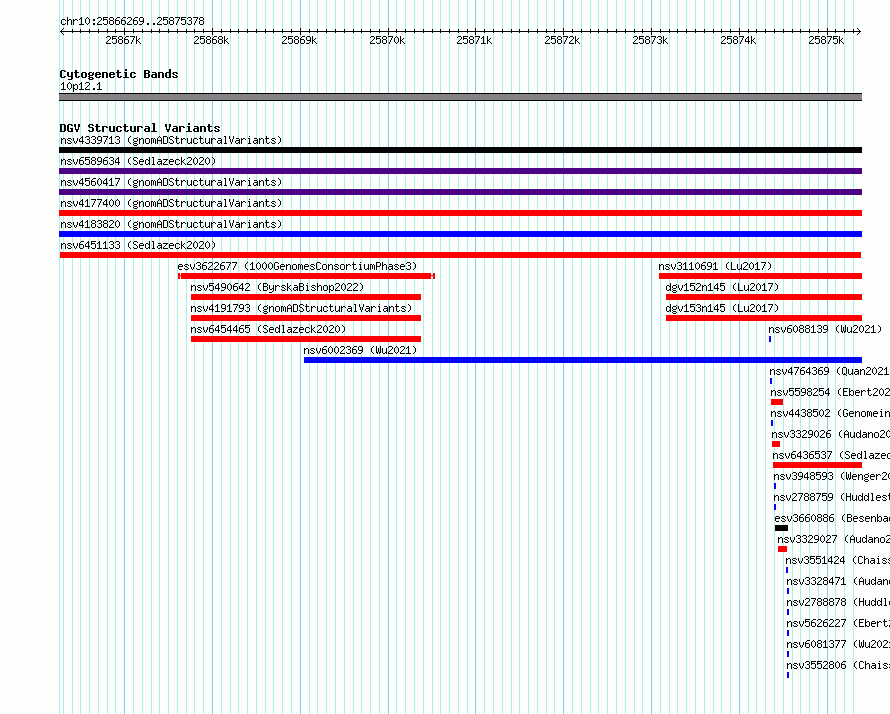
Task: Click the 25867k ruler position label
Action: pyautogui.click(x=123, y=40)
